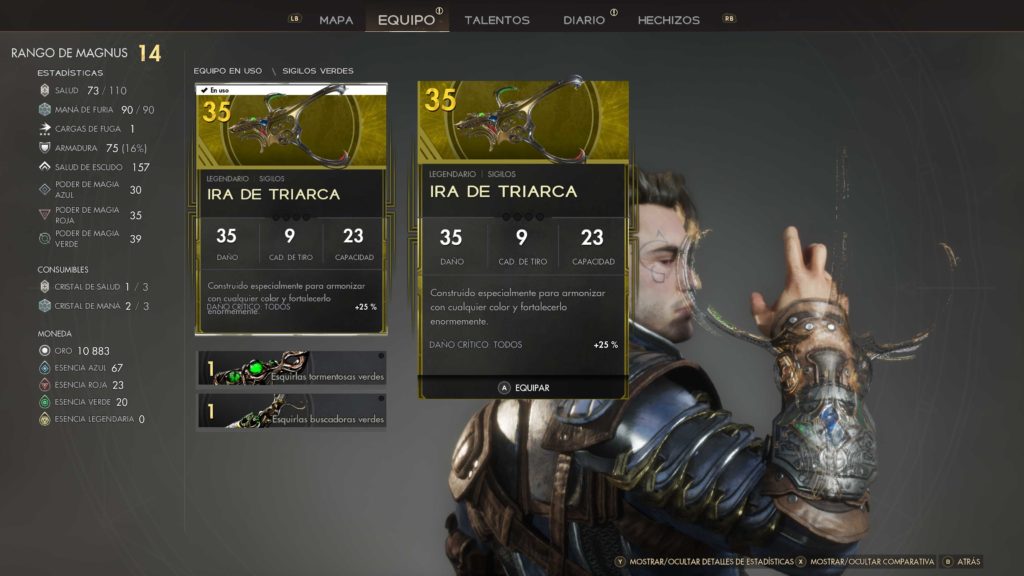Image resolution: width=1024 pixels, height=576 pixels.
Task: Click the Esencia roja icon
Action: click(x=44, y=385)
